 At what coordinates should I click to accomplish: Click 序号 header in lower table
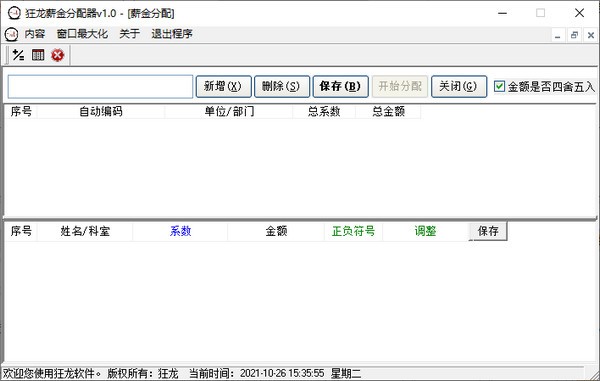click(x=21, y=231)
